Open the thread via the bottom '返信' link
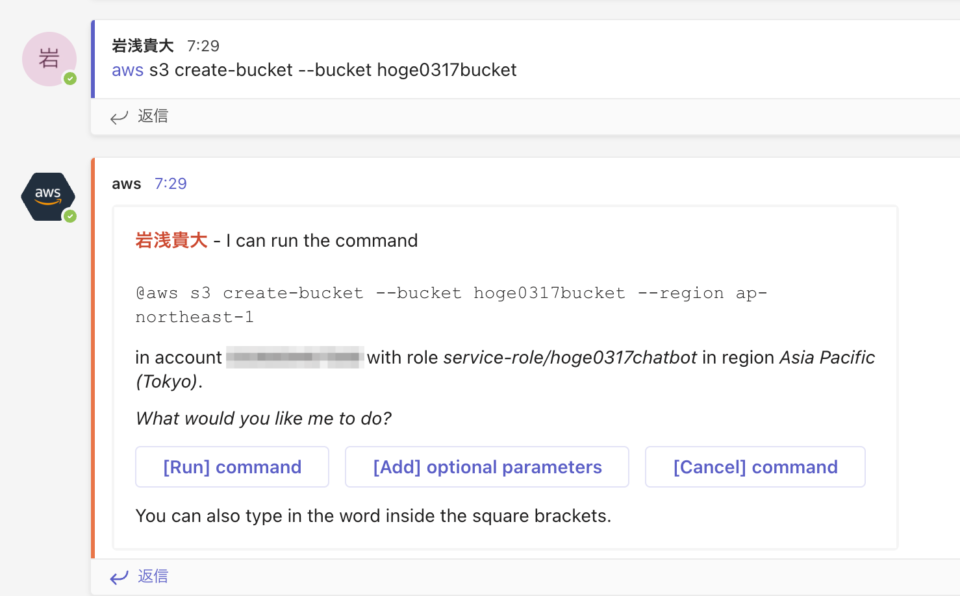Screen dimensions: 960x596 152,576
